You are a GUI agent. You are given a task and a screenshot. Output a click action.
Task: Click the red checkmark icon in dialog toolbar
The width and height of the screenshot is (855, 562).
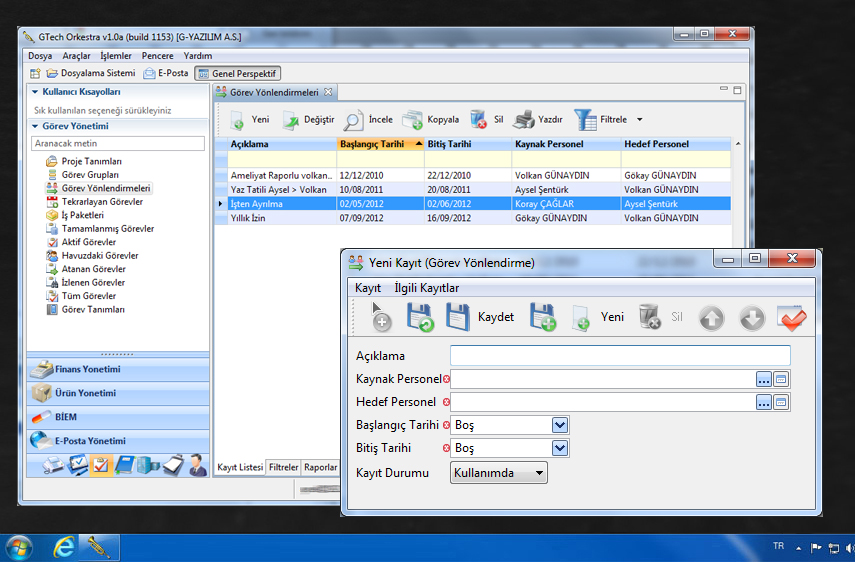tap(792, 318)
